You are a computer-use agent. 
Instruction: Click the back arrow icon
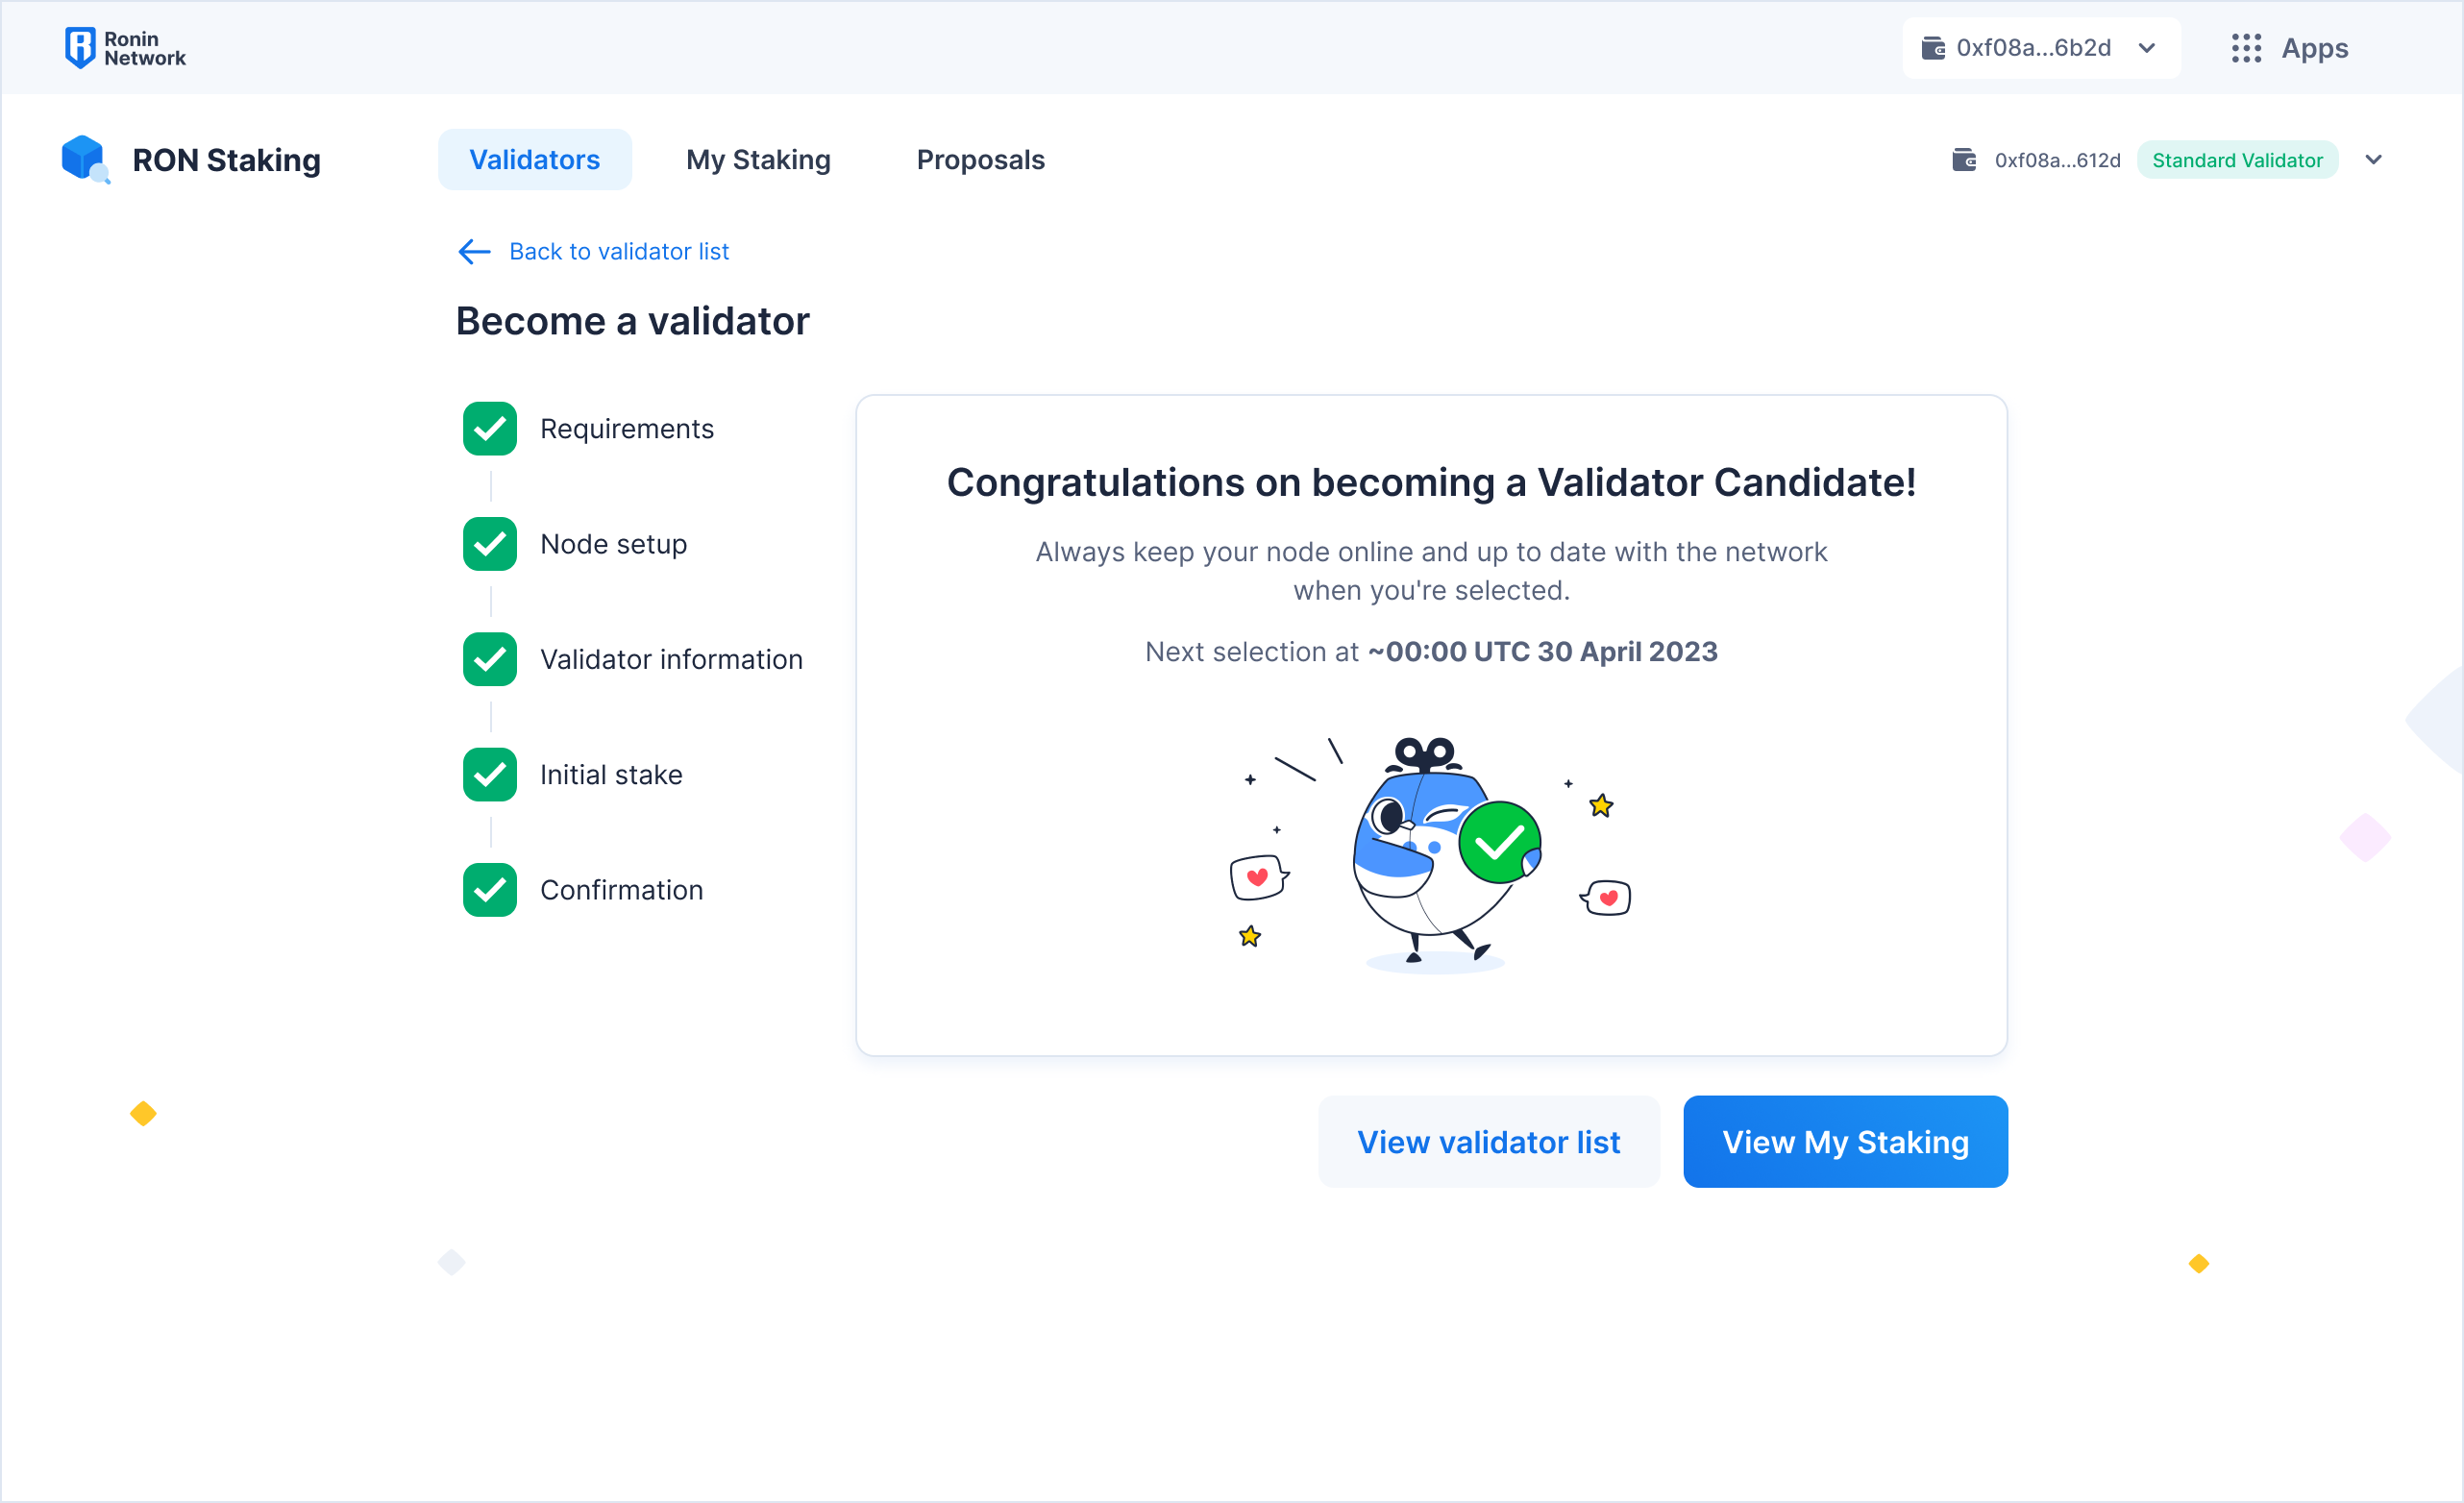[474, 252]
